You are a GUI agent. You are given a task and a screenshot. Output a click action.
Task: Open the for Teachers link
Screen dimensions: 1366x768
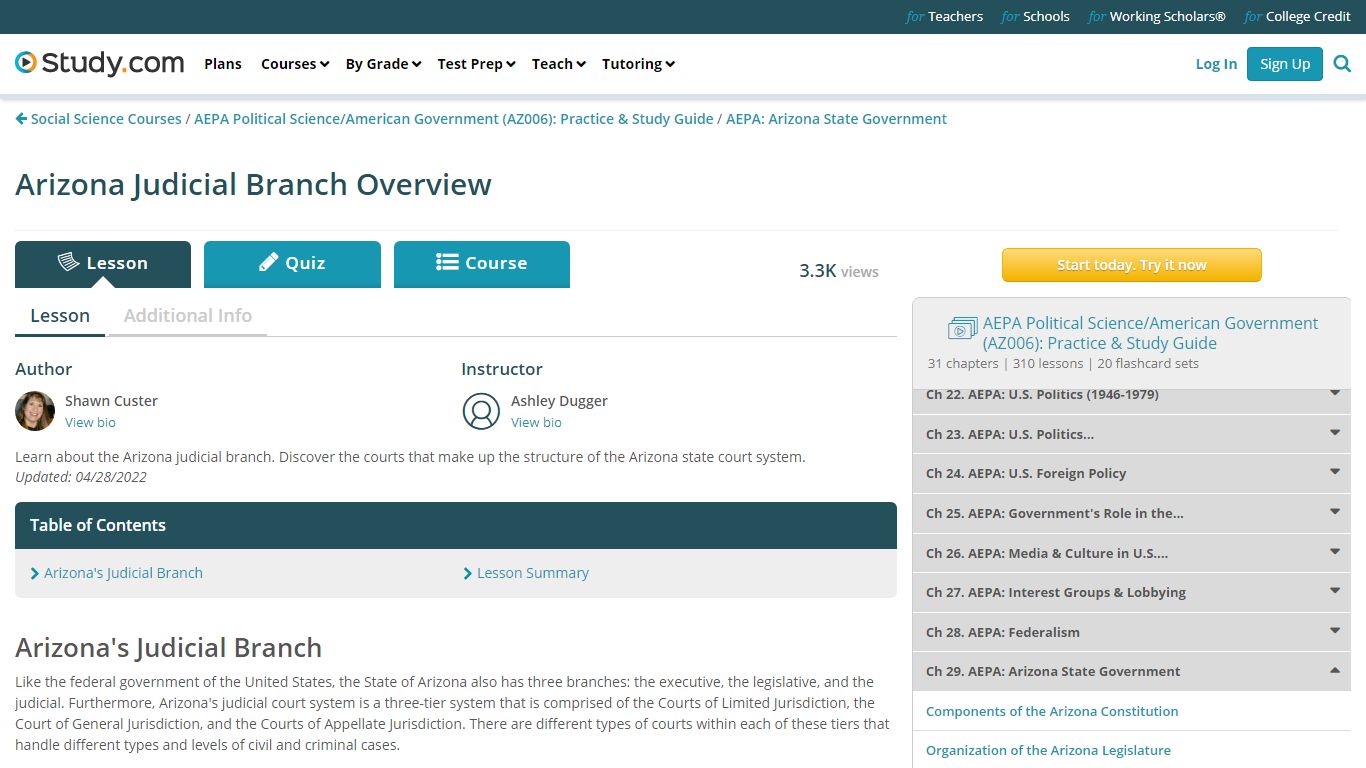pos(944,16)
